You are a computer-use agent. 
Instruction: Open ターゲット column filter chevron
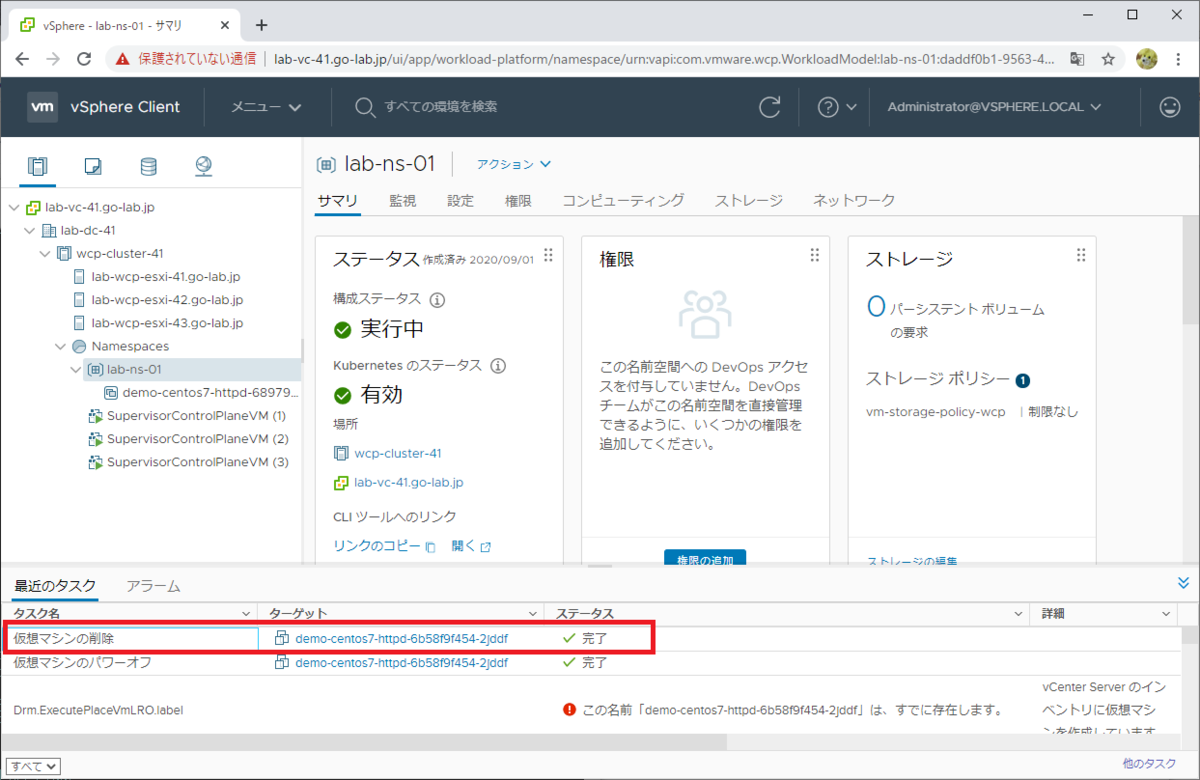[533, 613]
